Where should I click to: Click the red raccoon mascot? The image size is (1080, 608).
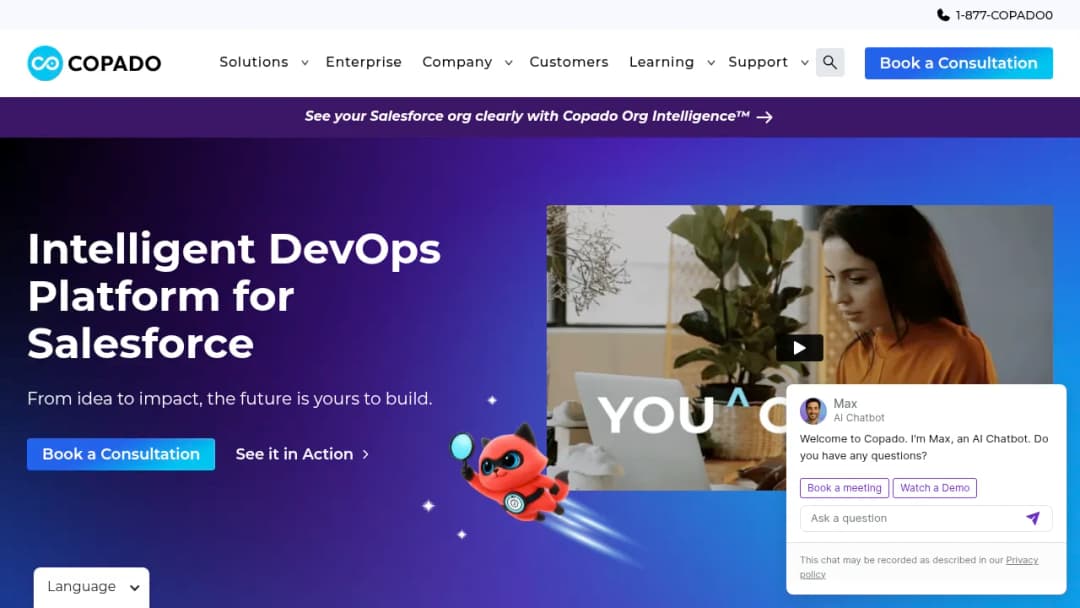click(x=511, y=472)
